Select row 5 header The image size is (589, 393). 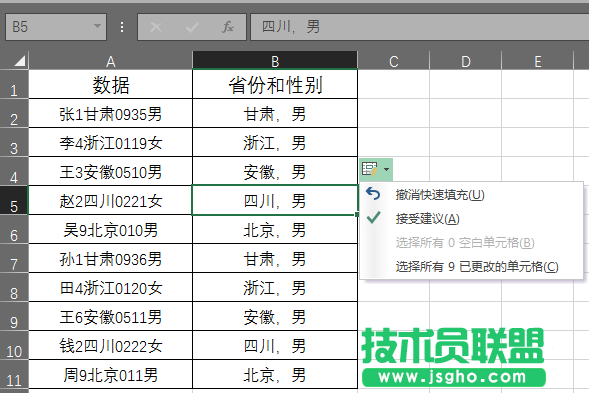coord(14,201)
